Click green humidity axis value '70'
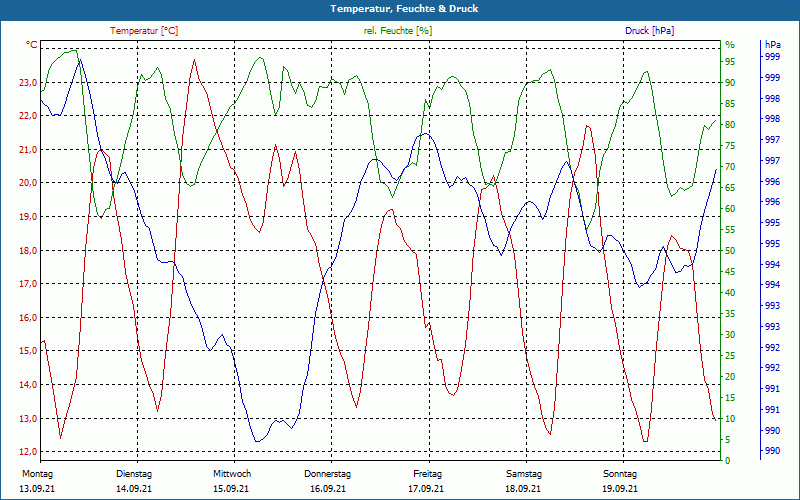800x500 pixels. click(730, 167)
